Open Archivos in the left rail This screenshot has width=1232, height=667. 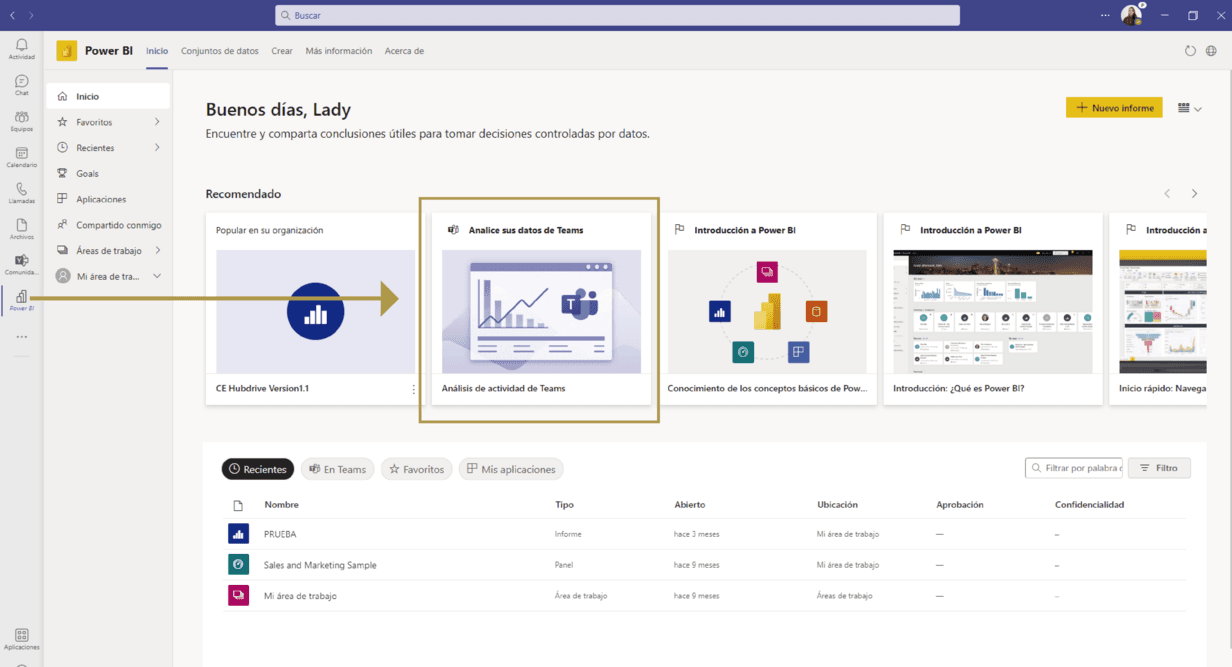click(x=21, y=228)
